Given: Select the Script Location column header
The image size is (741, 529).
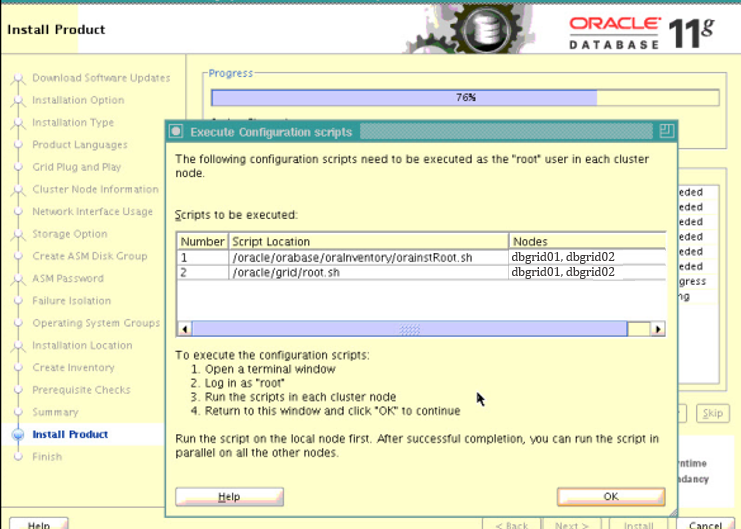Looking at the screenshot, I should (x=369, y=242).
